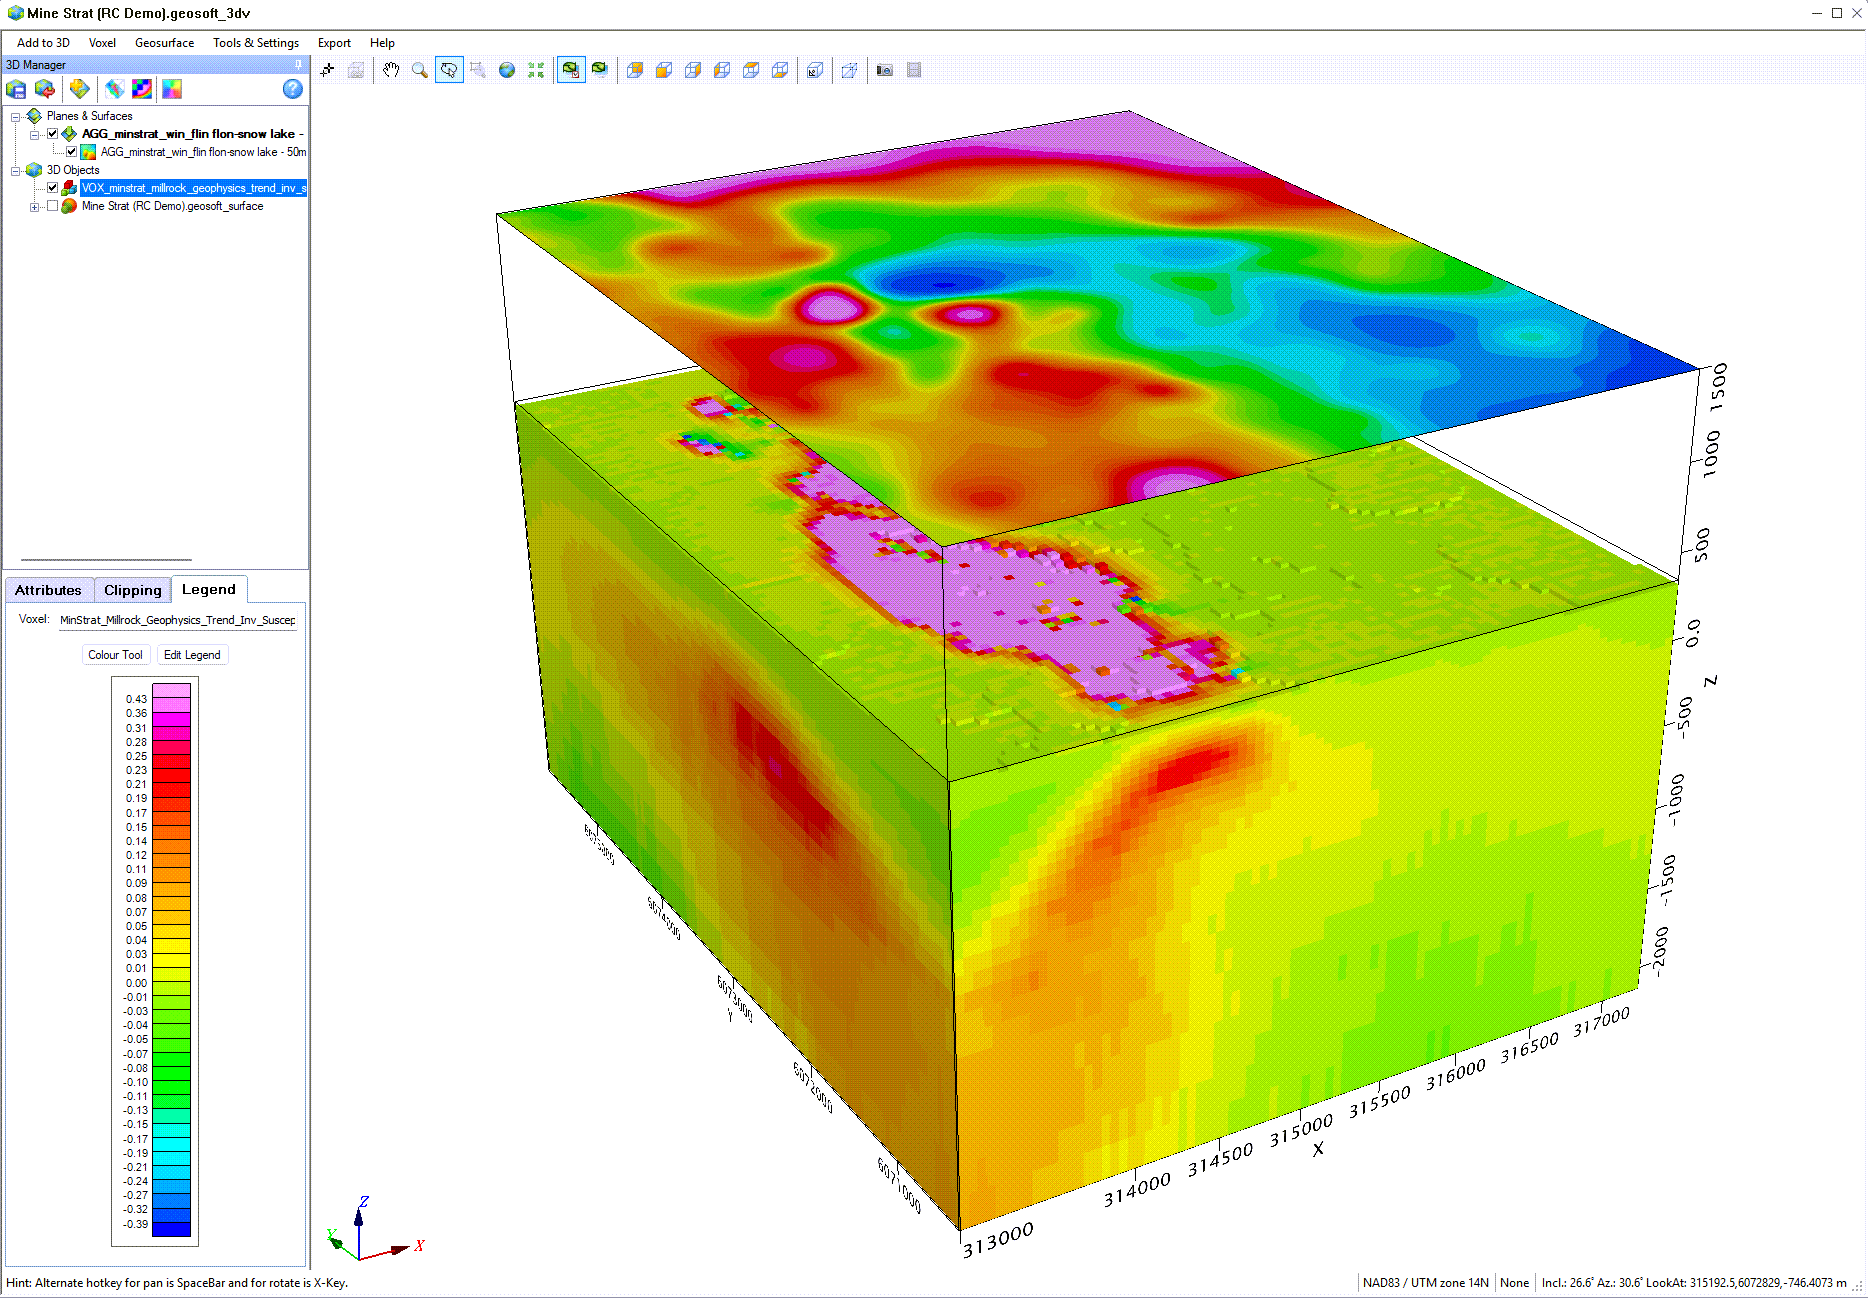Select the VOX_minstrat_millrock_geophysics voxel item
Viewport: 1868px width, 1298px height.
[x=193, y=188]
